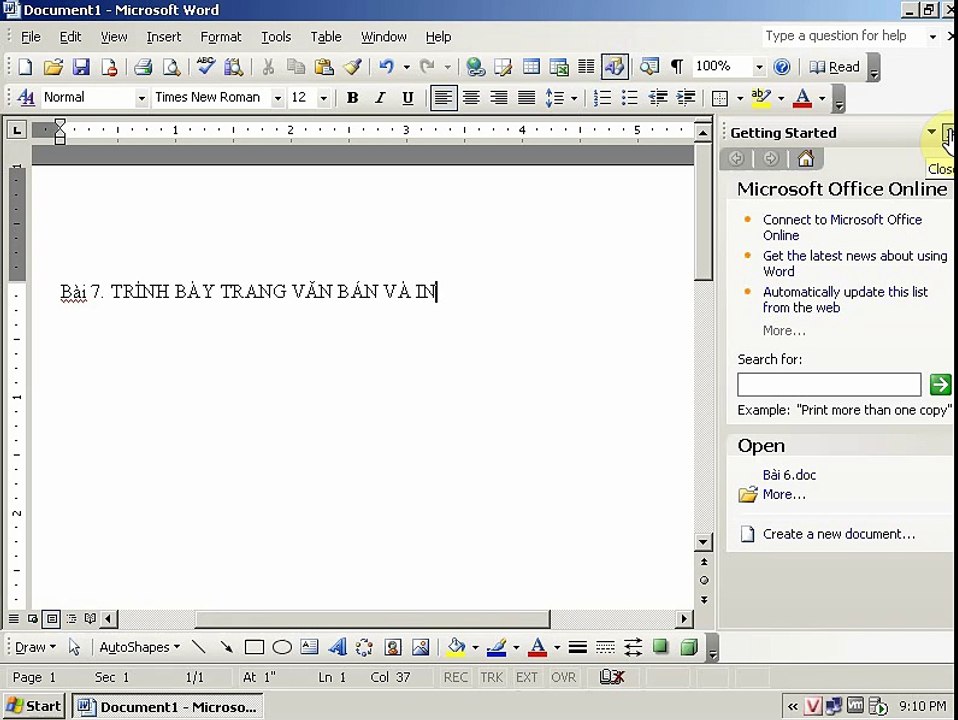Insert Microsoft Excel Worksheet icon
Viewport: 958px width, 720px height.
558,67
